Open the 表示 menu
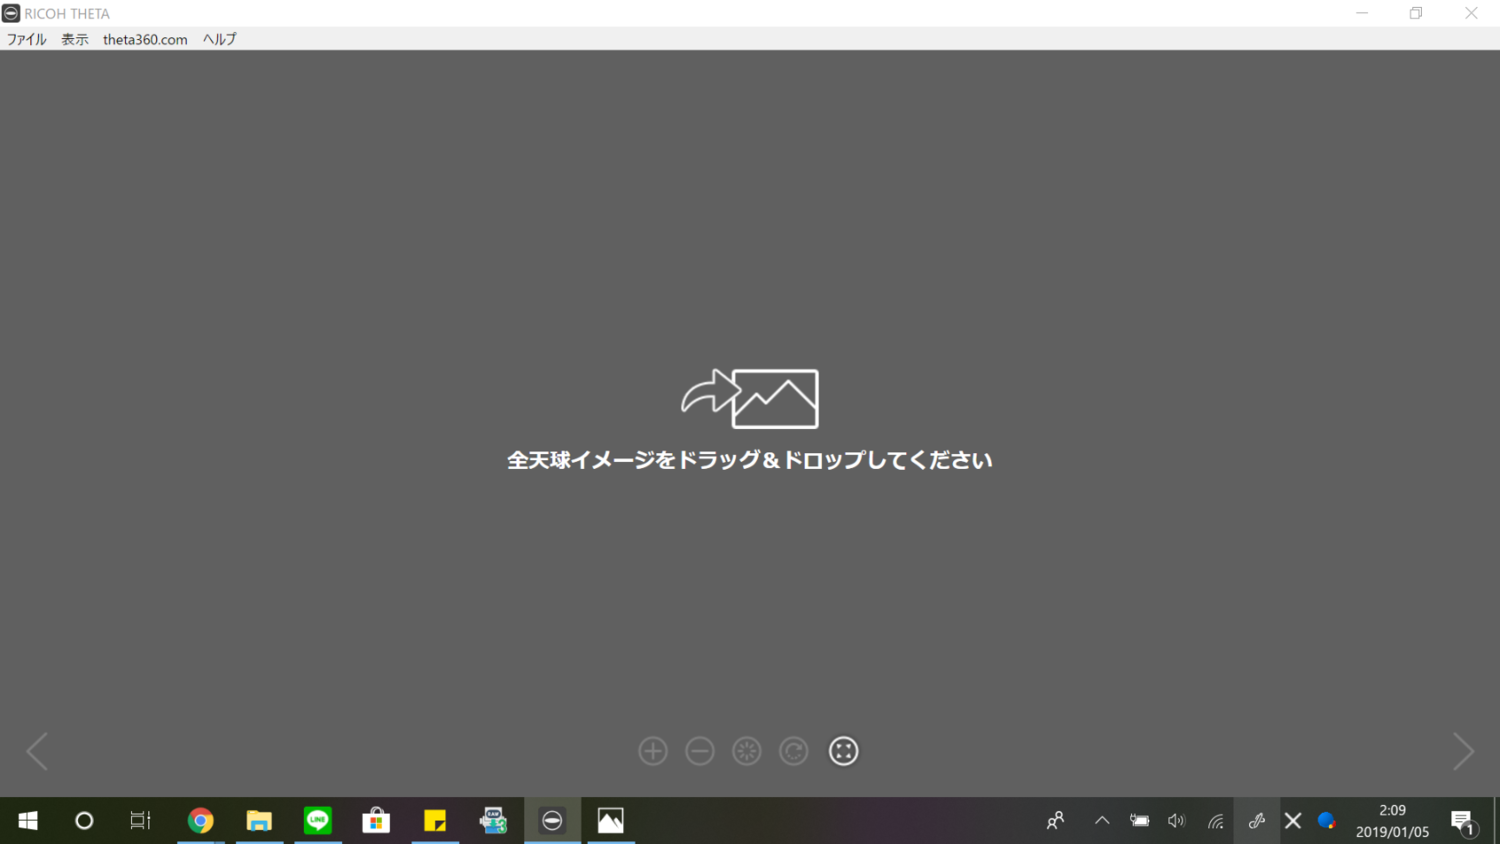 point(73,39)
